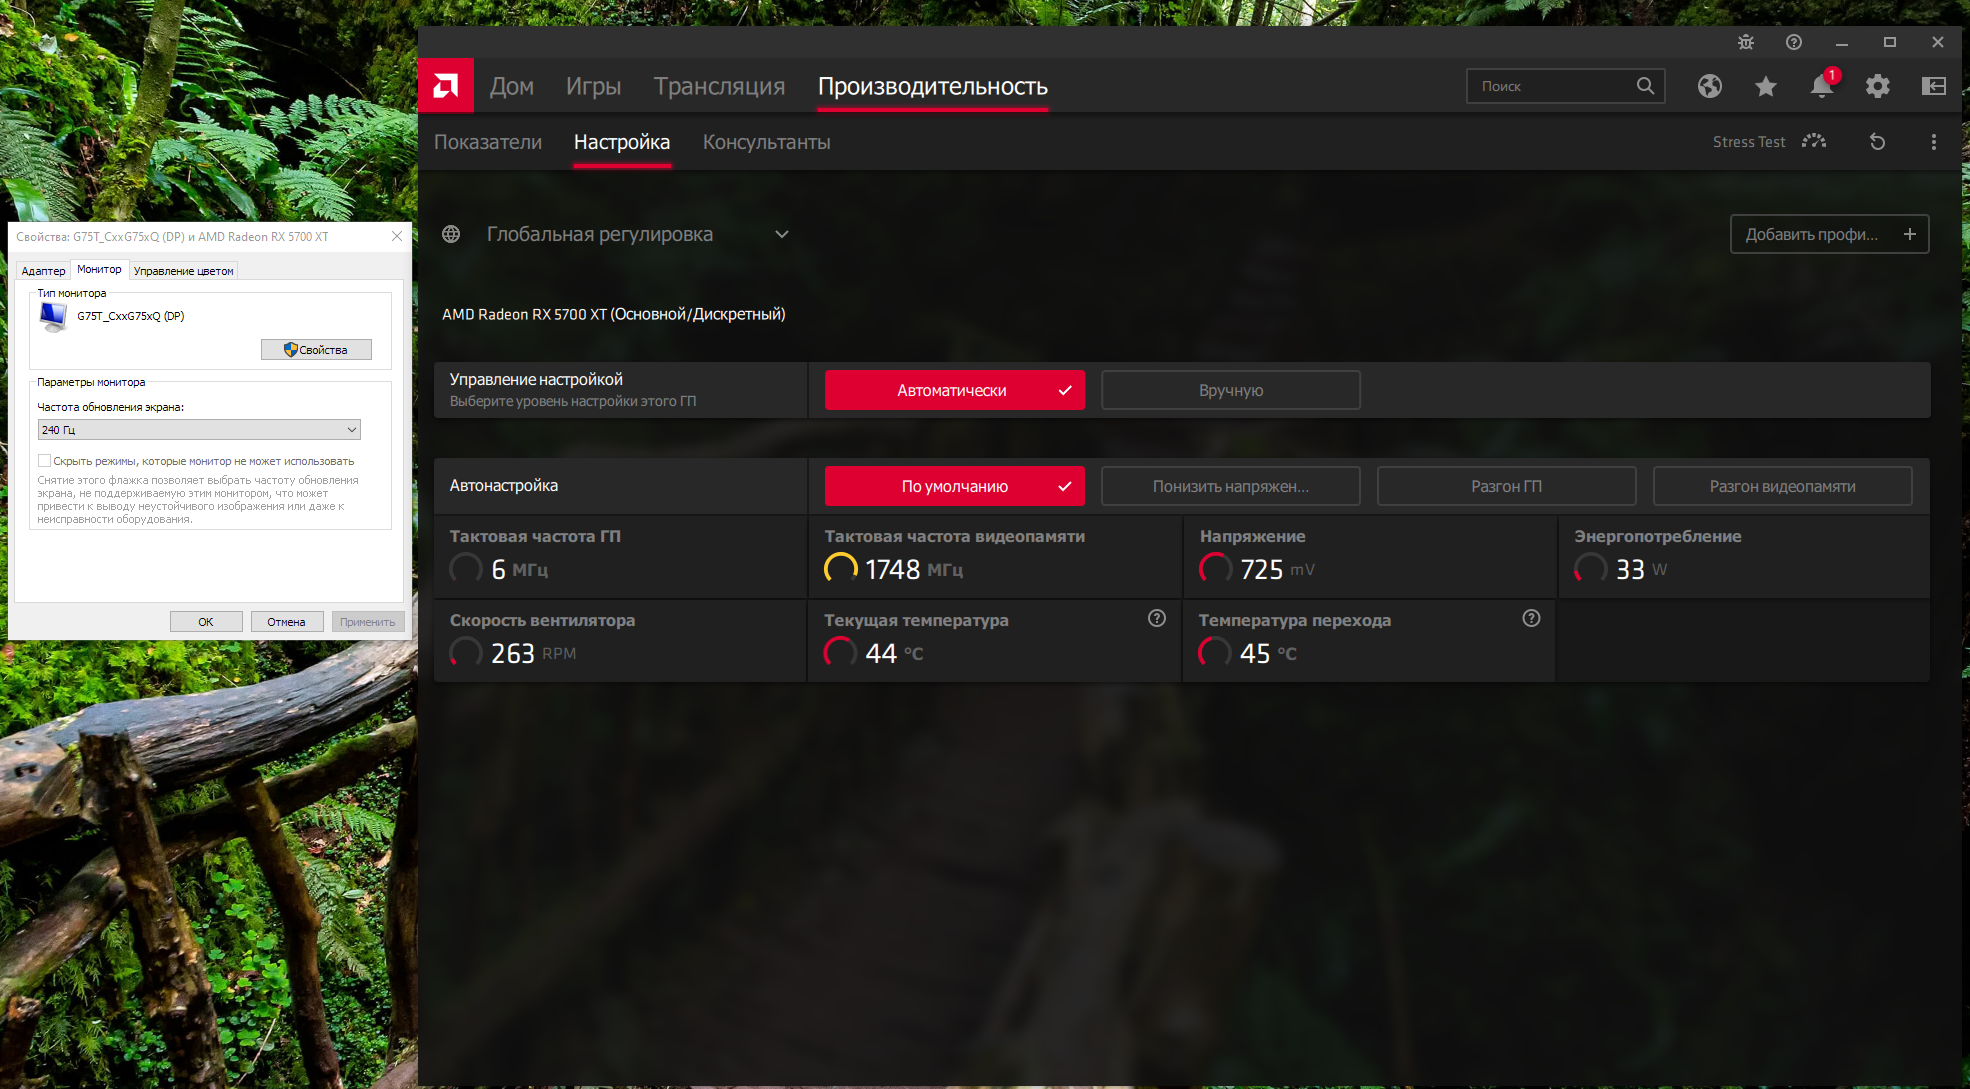
Task: Click the reset arrow icon next to Stress Test
Action: tap(1877, 142)
